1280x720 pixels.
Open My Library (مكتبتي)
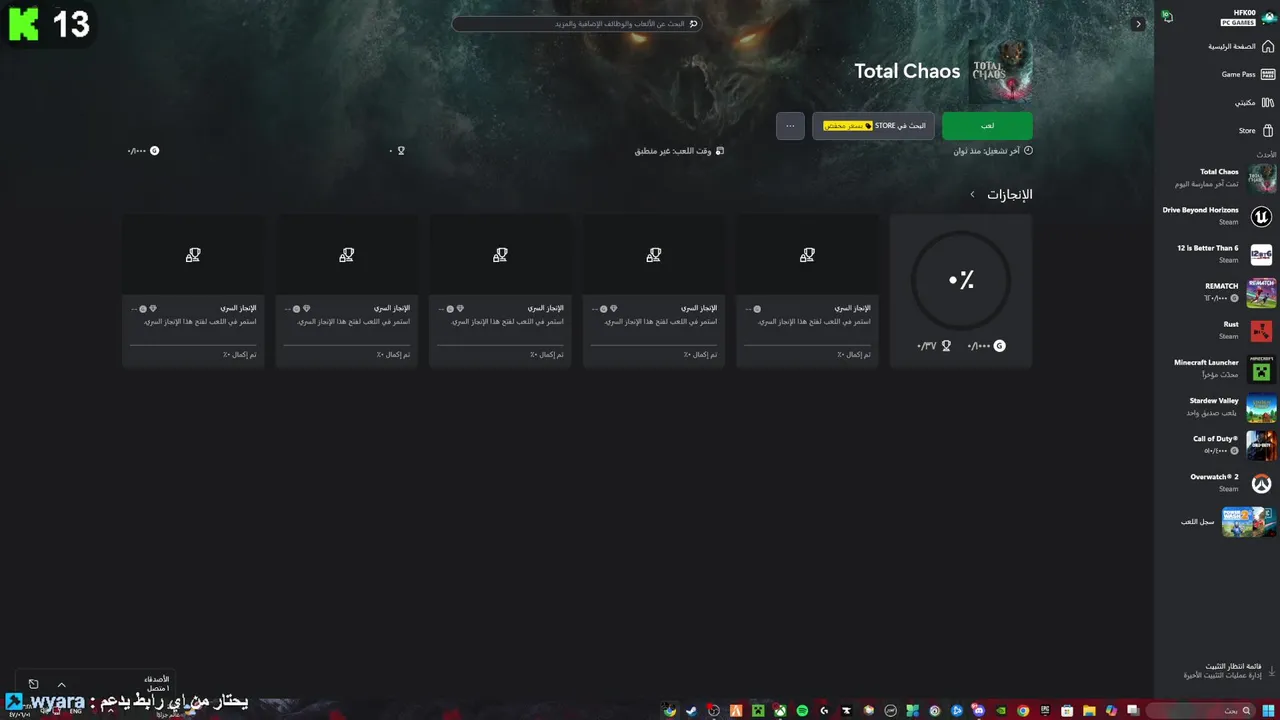(x=1253, y=102)
